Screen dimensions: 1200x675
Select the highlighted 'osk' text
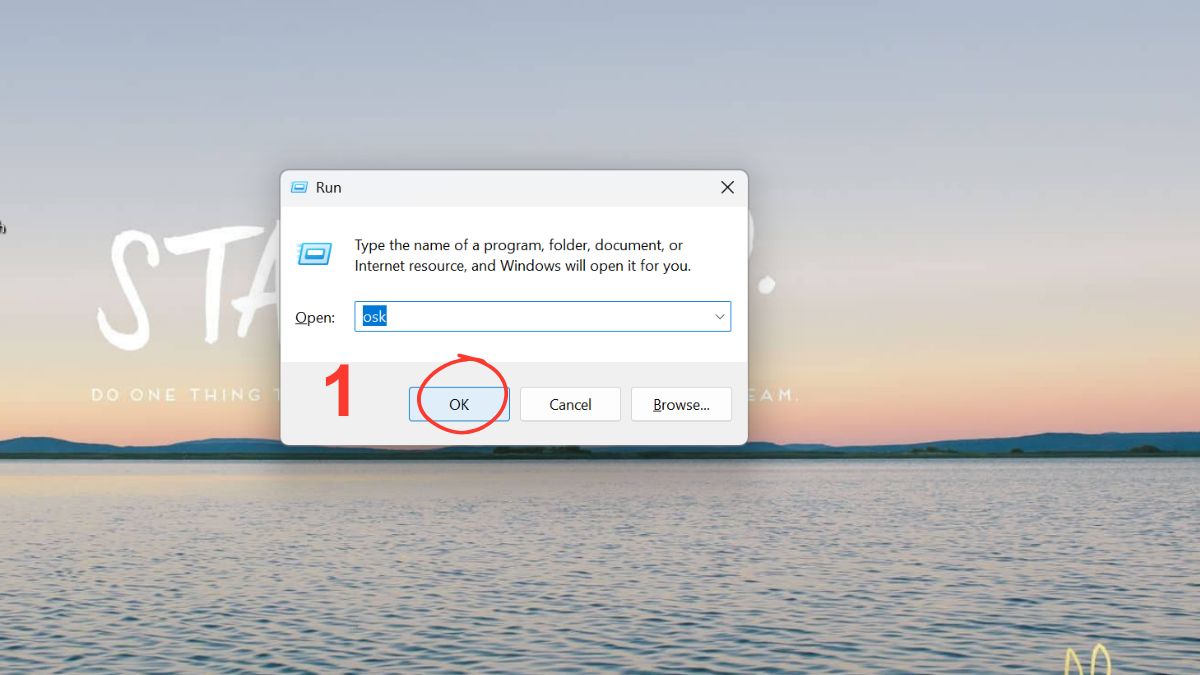(x=374, y=316)
